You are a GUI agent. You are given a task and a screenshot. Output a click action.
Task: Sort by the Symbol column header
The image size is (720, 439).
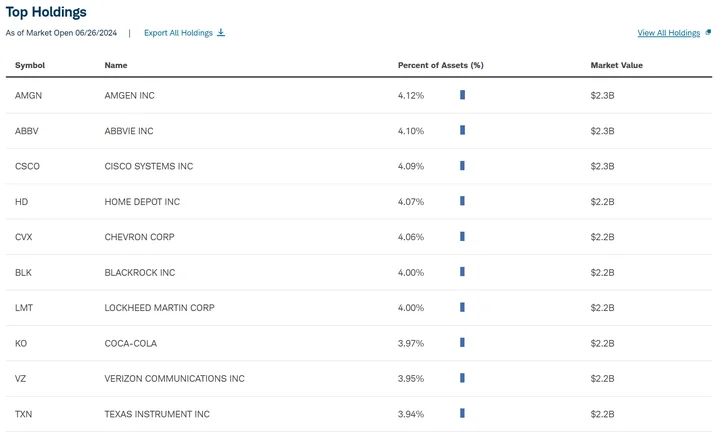click(30, 65)
